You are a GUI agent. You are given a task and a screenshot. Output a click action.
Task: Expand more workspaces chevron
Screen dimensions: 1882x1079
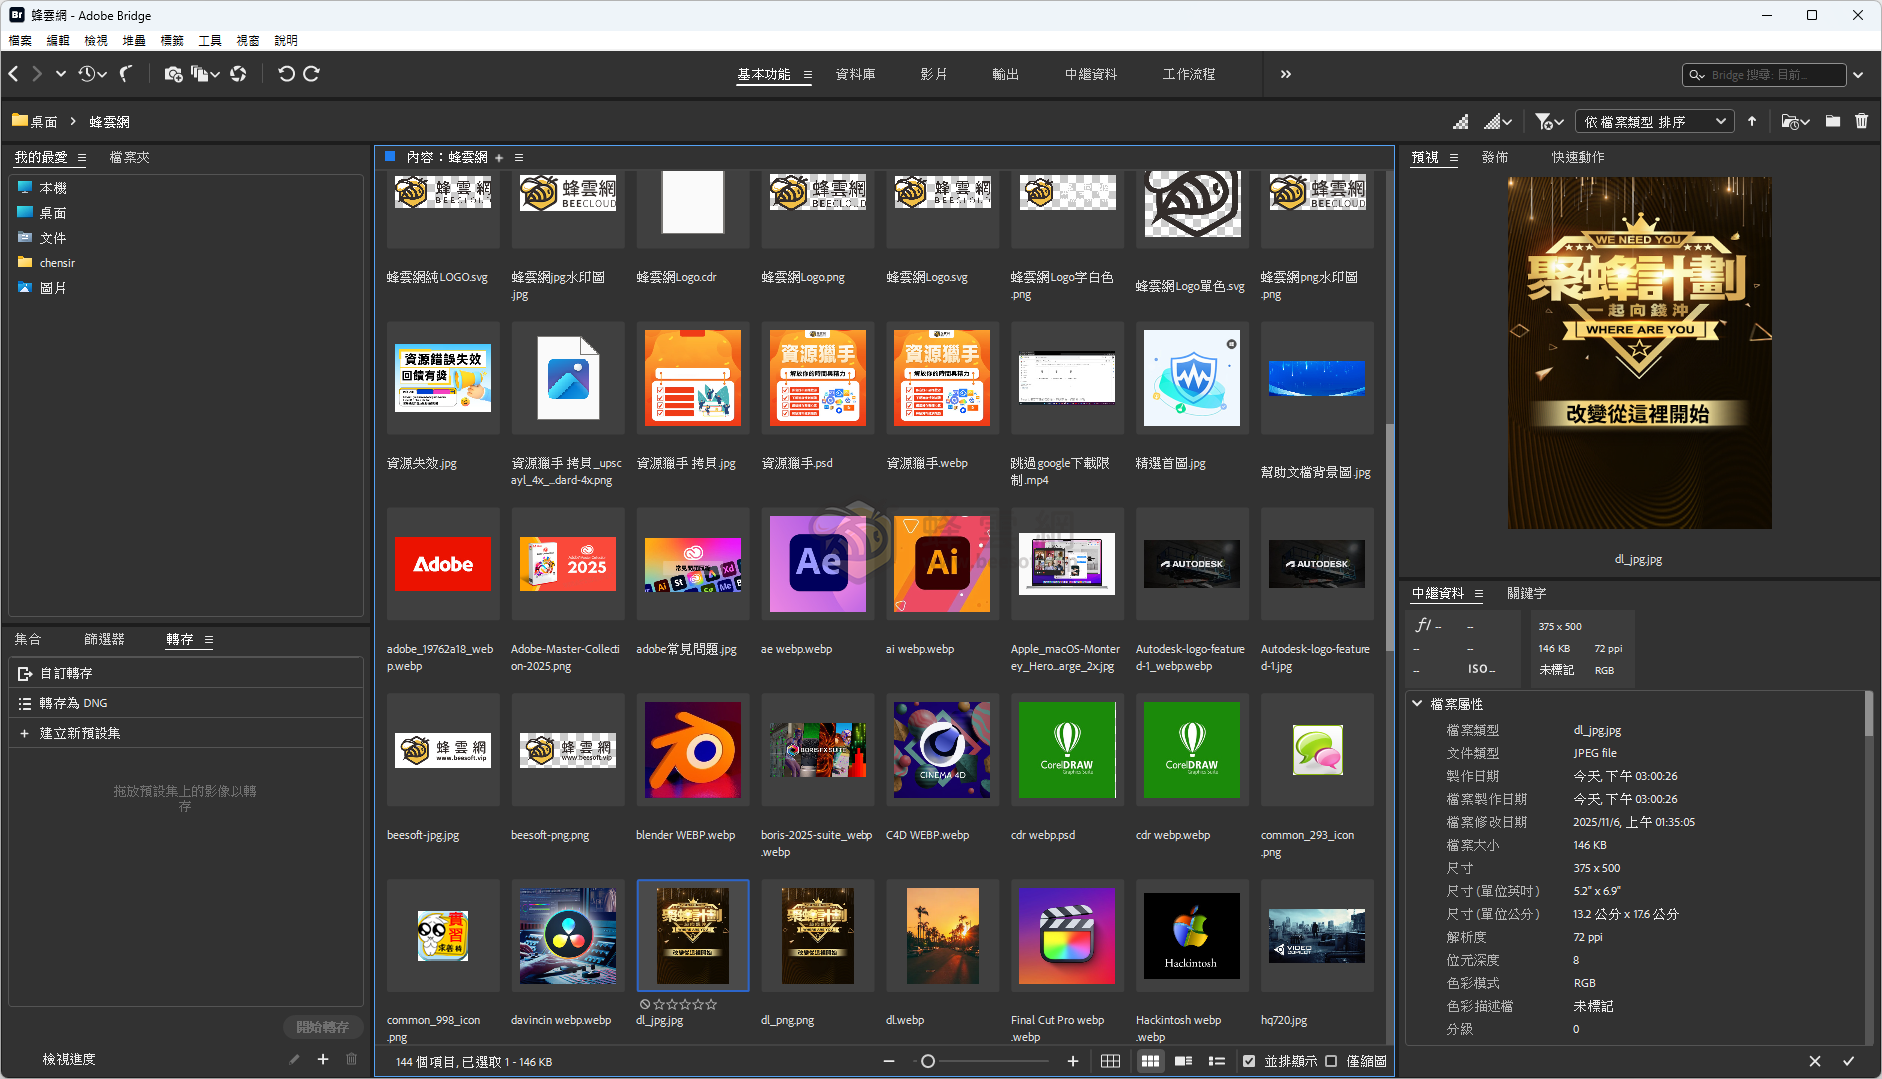tap(1286, 75)
